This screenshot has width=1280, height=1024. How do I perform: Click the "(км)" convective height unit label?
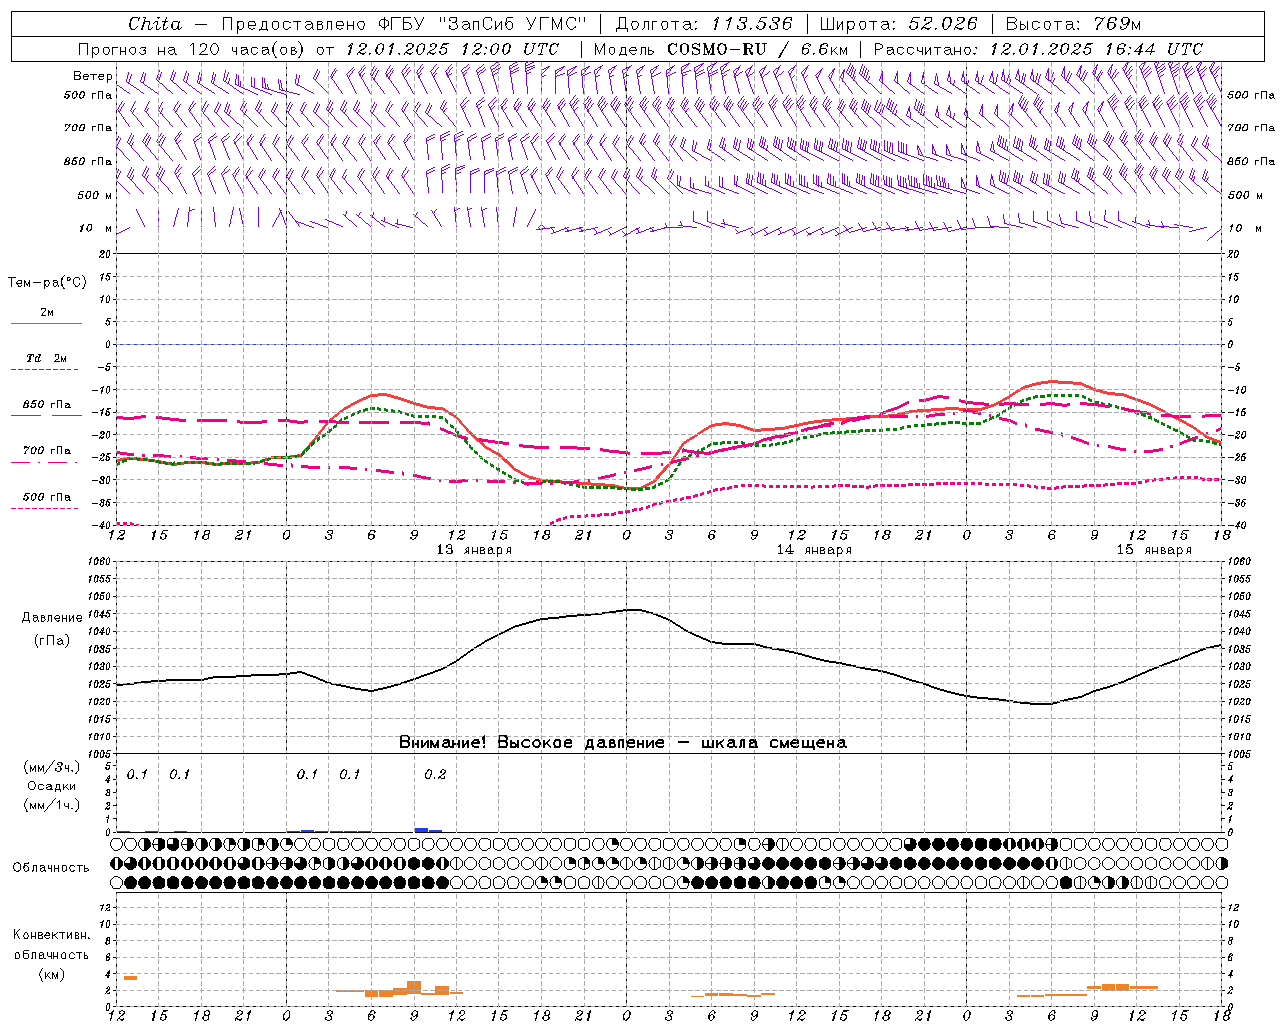click(51, 974)
